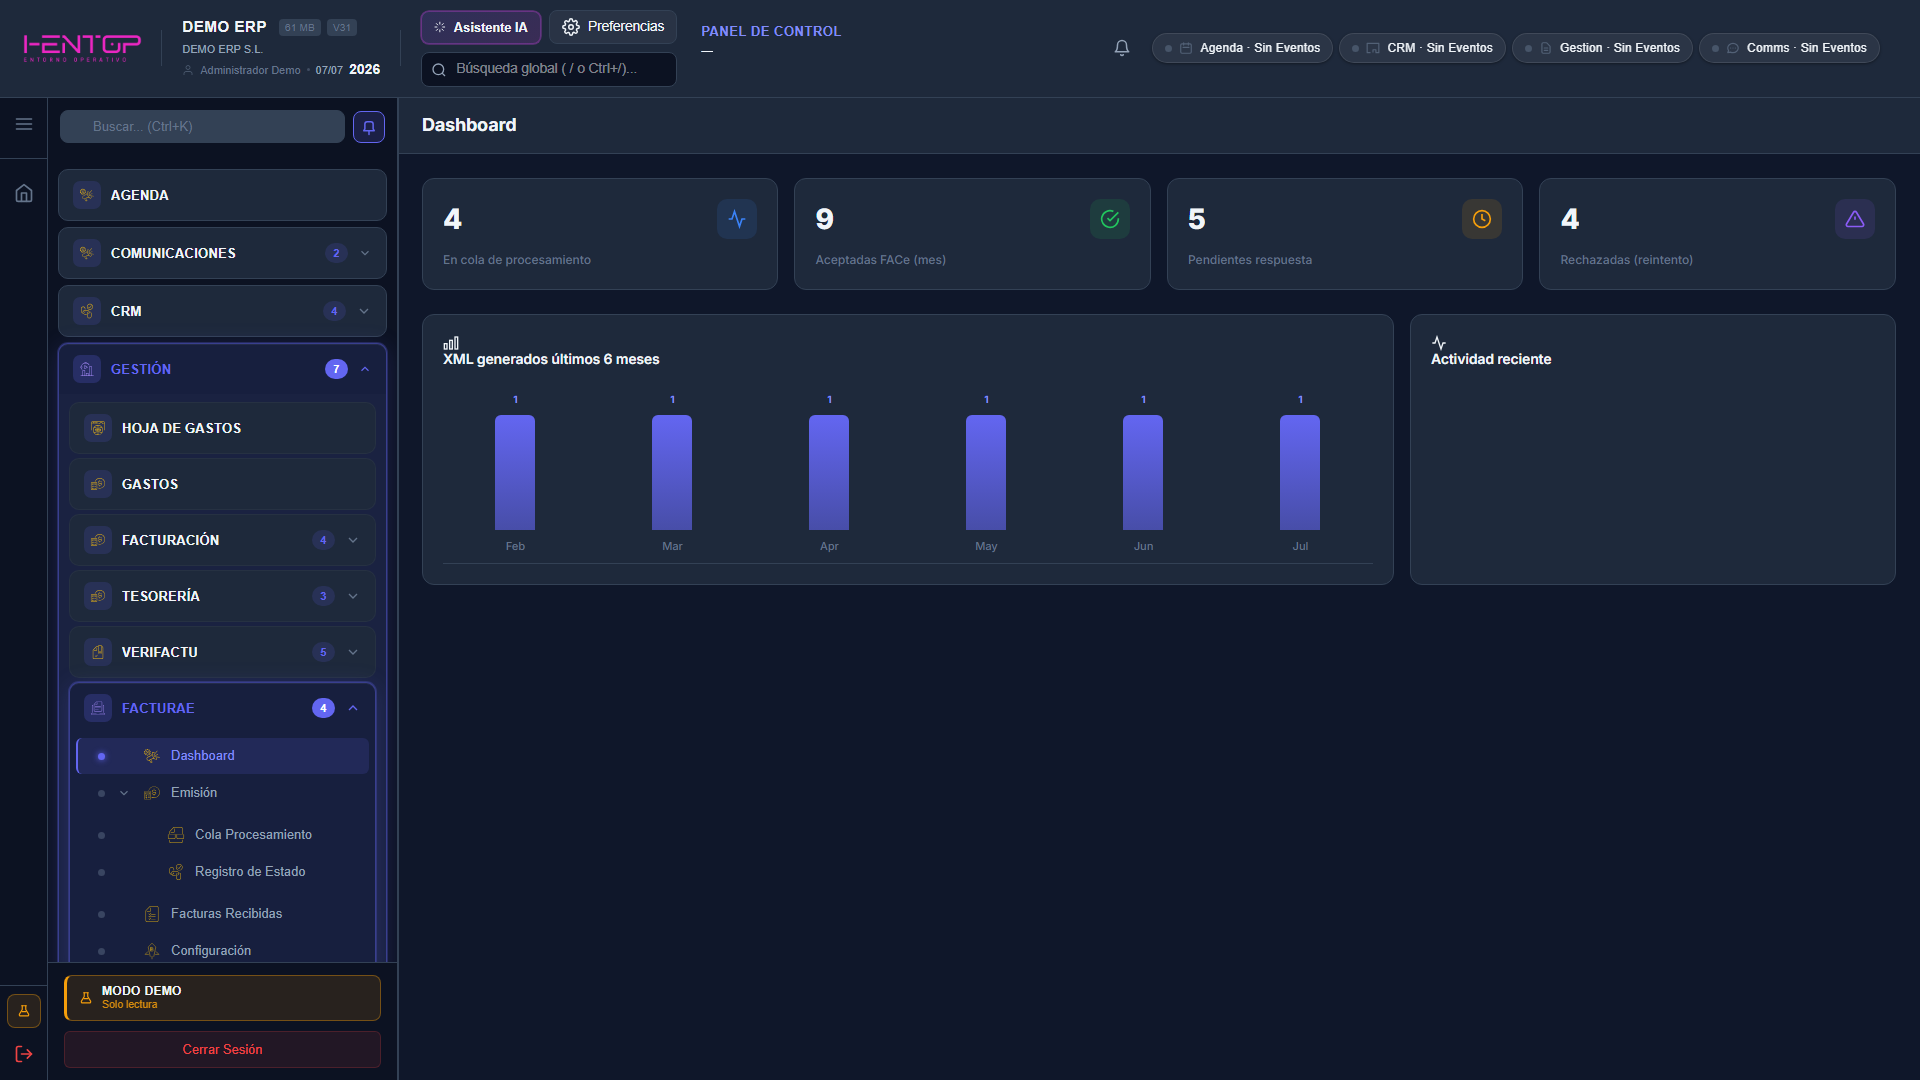Screen dimensions: 1920x1080
Task: Open the AGENDA module
Action: [222, 195]
